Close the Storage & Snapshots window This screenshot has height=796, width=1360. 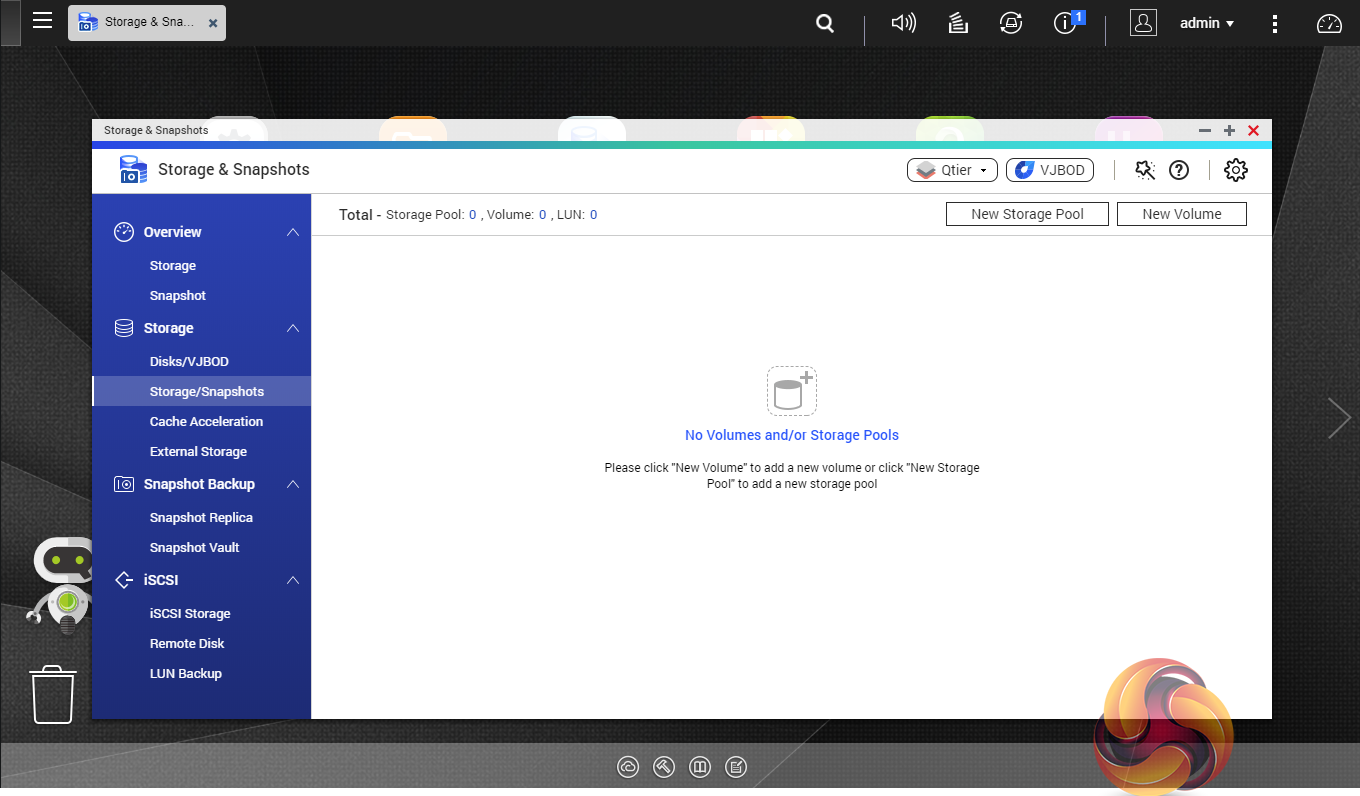coord(1253,131)
